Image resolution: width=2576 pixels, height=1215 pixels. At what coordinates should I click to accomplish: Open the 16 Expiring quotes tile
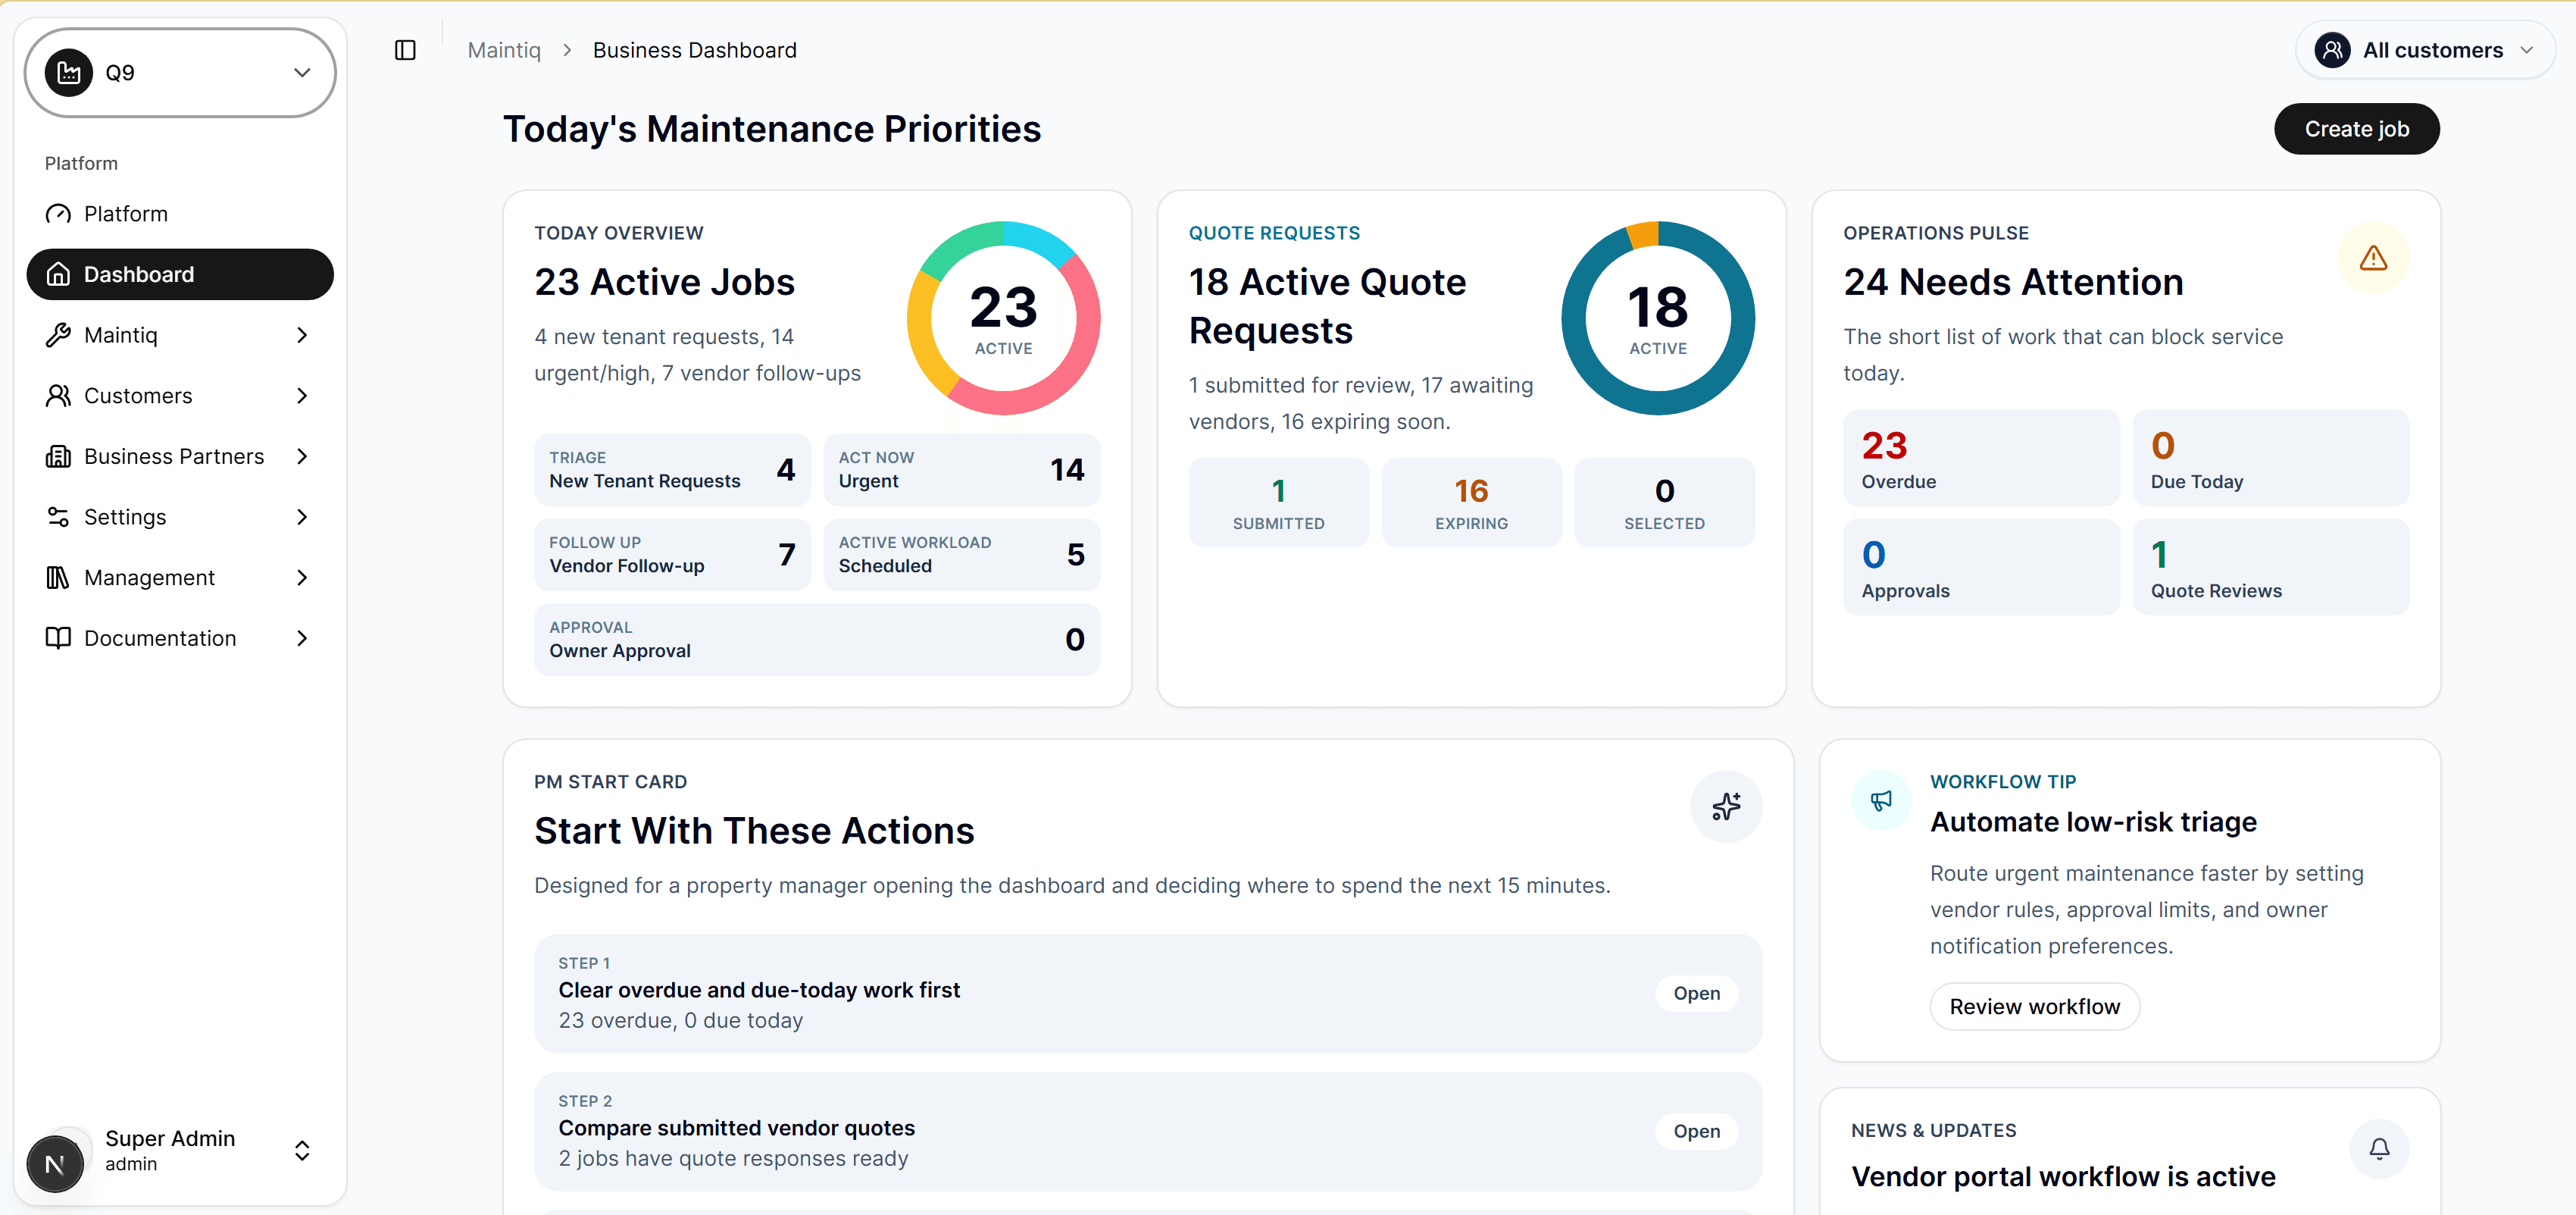(x=1471, y=503)
